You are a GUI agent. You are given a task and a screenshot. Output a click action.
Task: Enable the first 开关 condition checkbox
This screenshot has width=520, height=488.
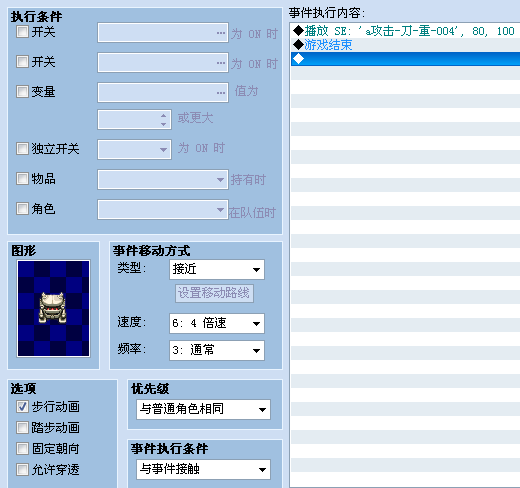tap(22, 32)
